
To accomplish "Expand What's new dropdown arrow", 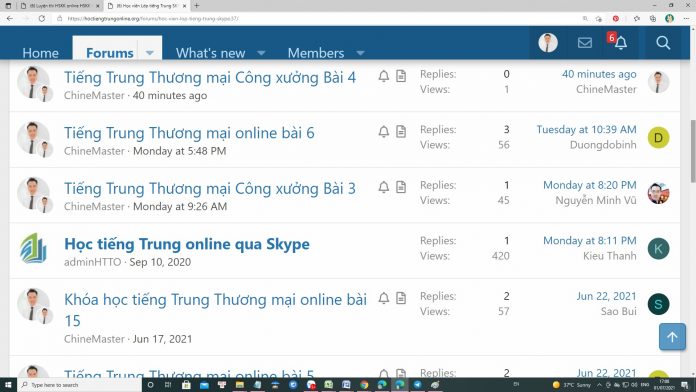I will pos(261,53).
